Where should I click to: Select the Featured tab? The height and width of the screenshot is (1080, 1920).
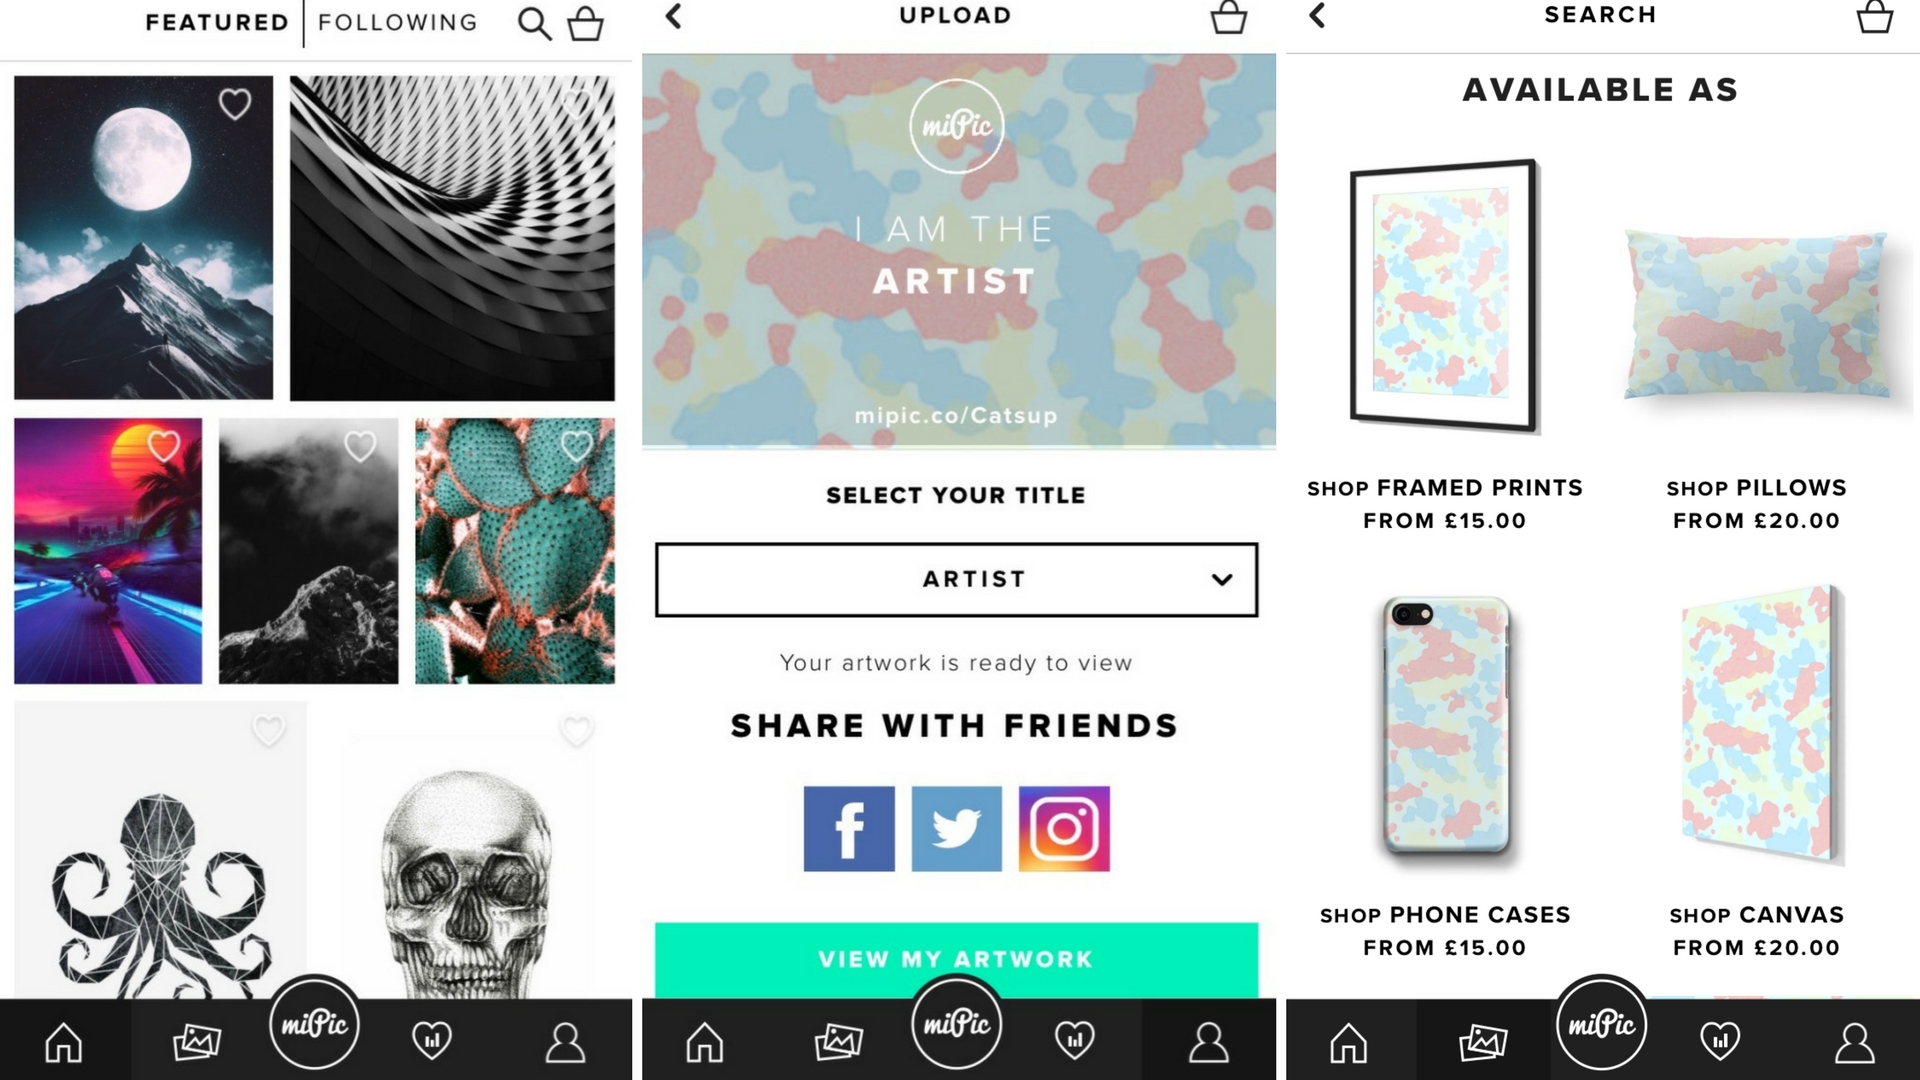pos(217,22)
